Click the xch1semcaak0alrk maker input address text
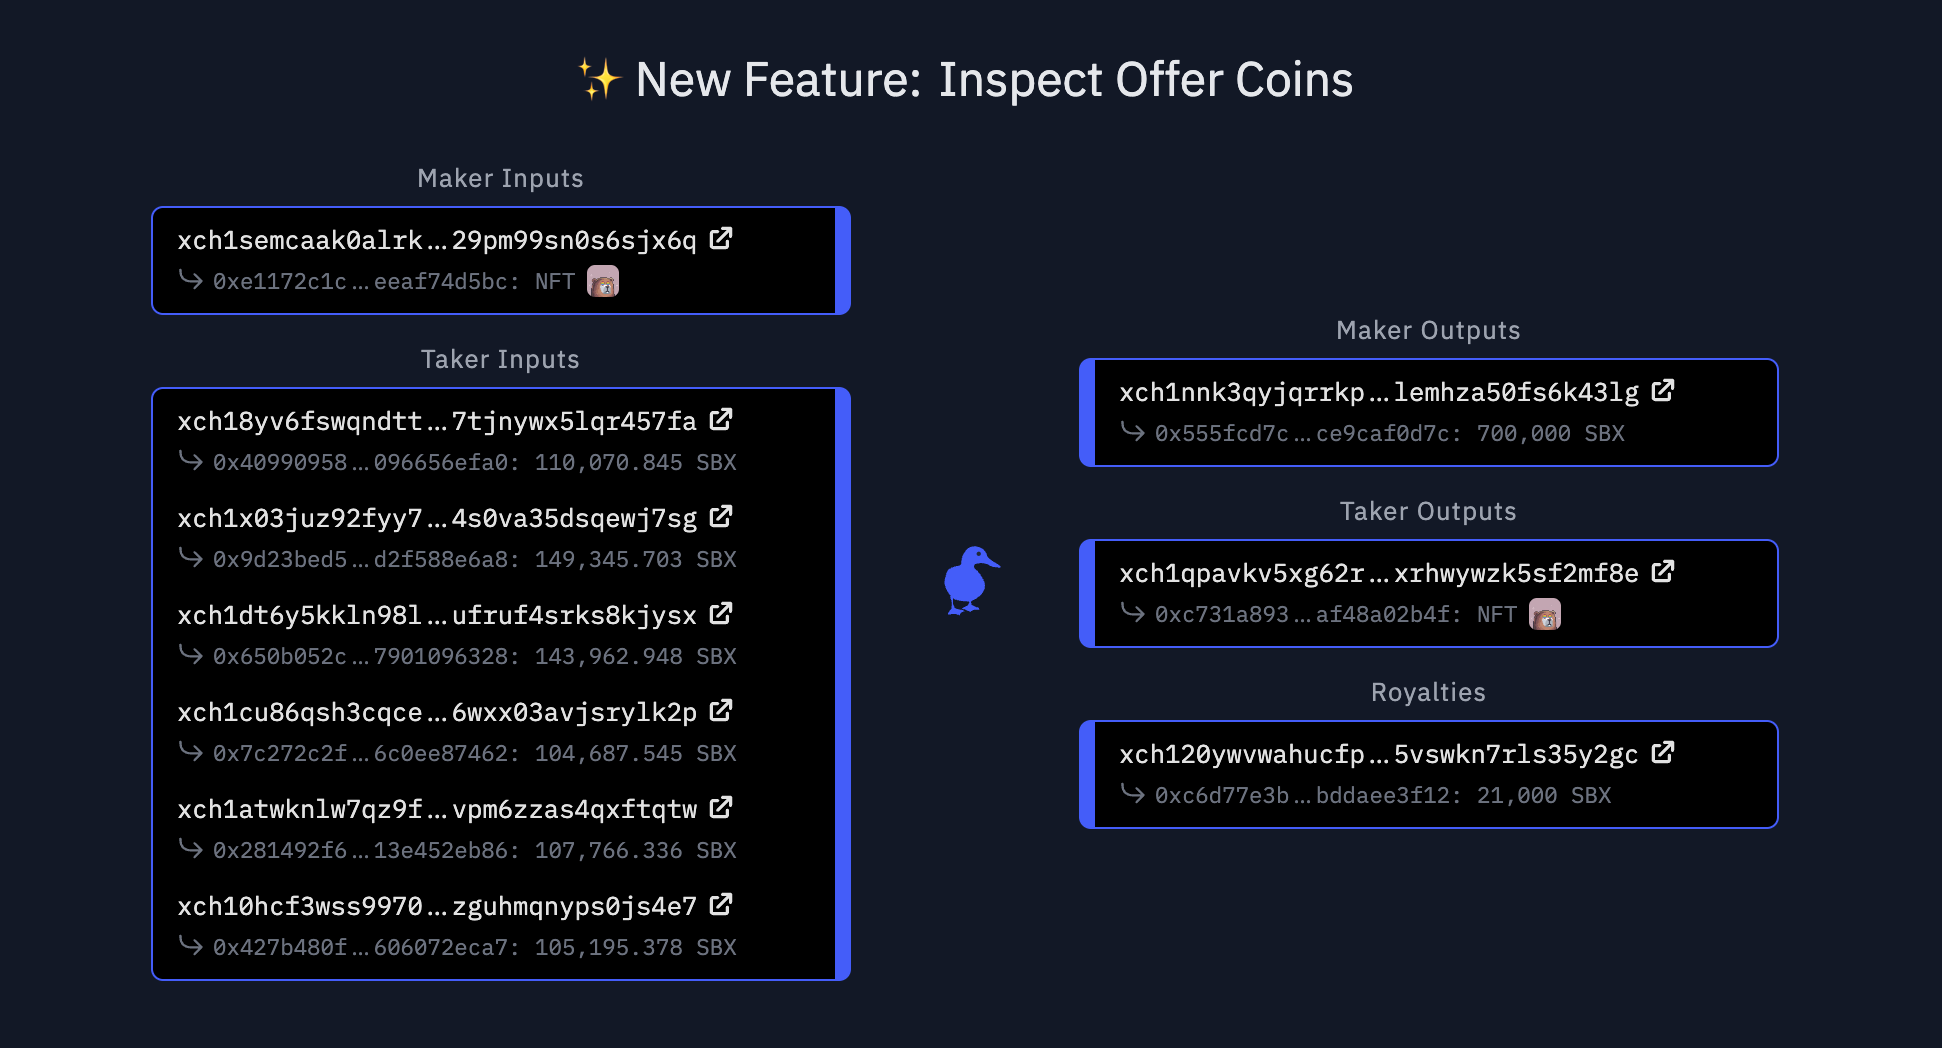The image size is (1942, 1048). click(437, 241)
